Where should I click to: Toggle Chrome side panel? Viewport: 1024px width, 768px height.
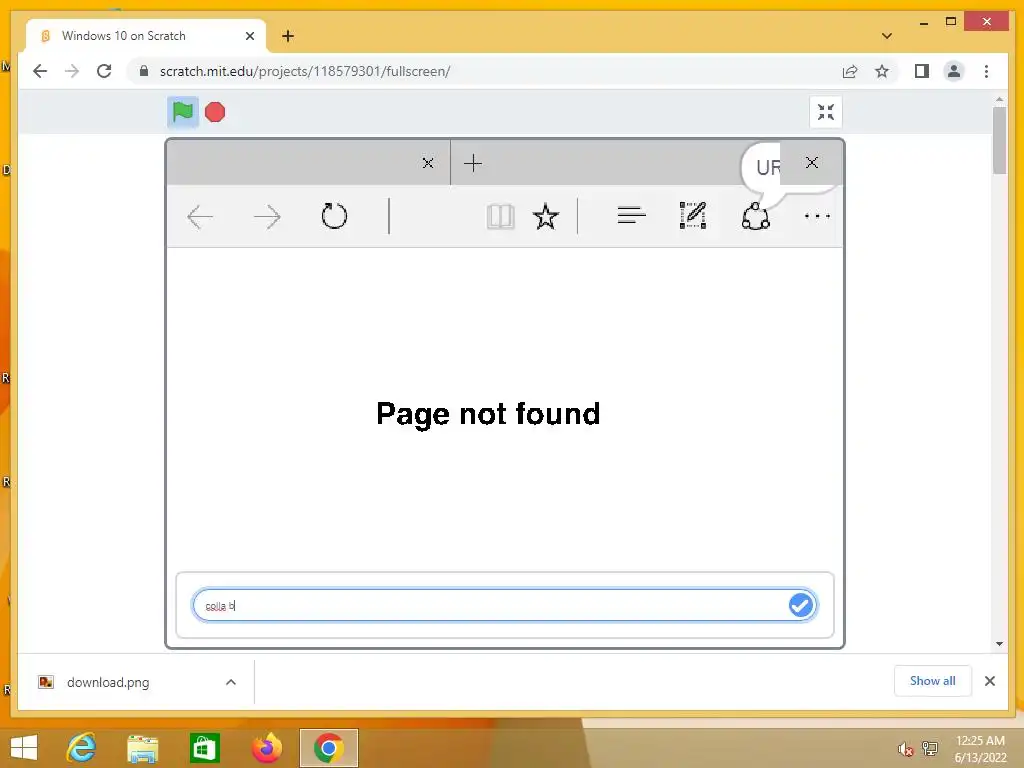click(921, 71)
